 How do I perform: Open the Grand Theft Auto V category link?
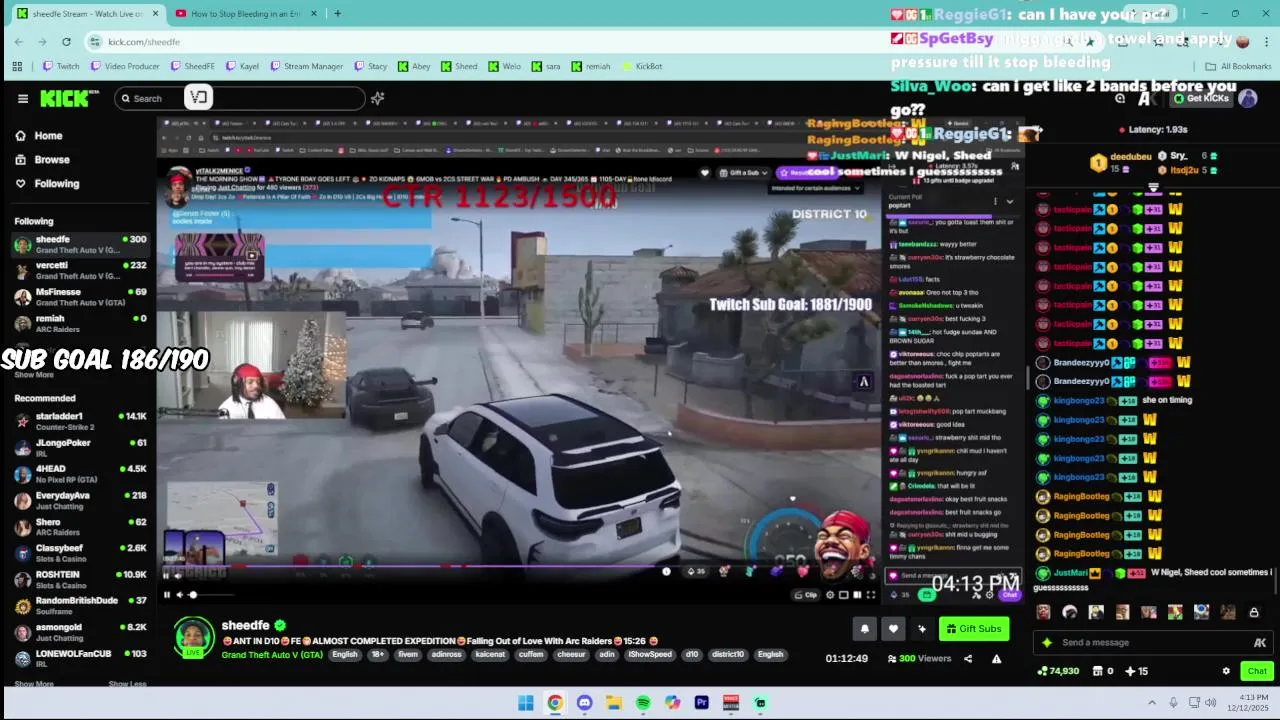pyautogui.click(x=272, y=655)
